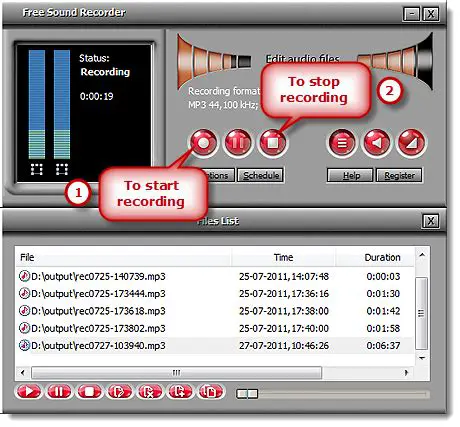Select file D:\output\rec0725-173618.mp3
Viewport: 460px width, 427px height.
[x=98, y=311]
